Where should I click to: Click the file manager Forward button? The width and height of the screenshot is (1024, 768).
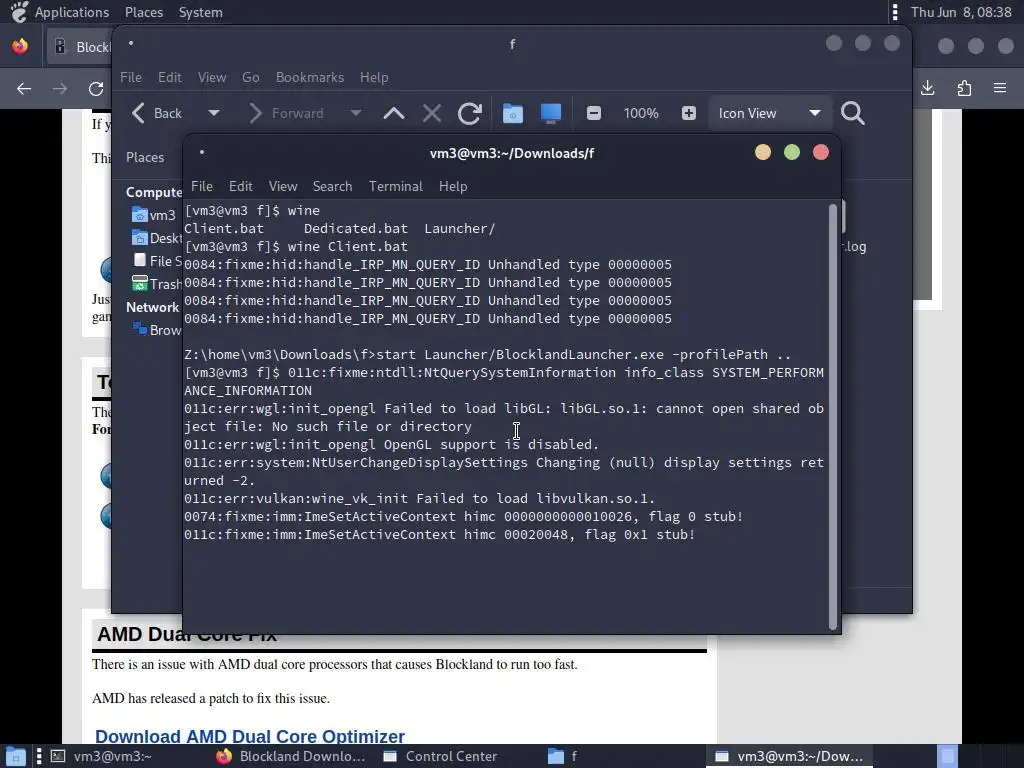(x=286, y=113)
